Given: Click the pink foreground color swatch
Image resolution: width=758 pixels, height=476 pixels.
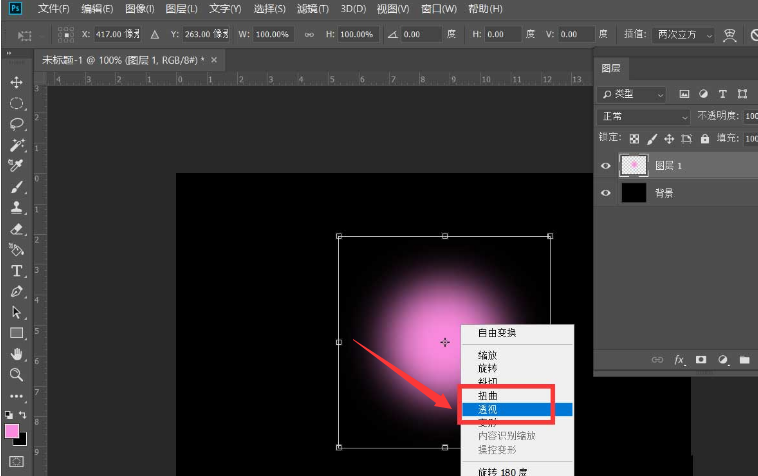Looking at the screenshot, I should (12, 431).
